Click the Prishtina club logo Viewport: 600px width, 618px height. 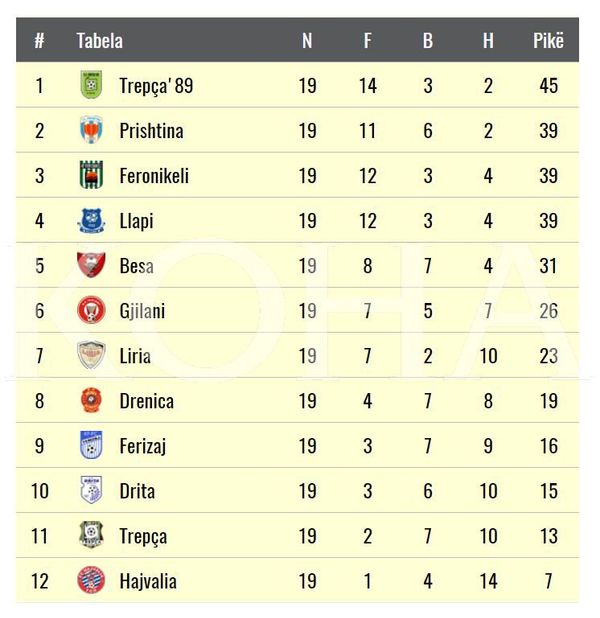(91, 130)
